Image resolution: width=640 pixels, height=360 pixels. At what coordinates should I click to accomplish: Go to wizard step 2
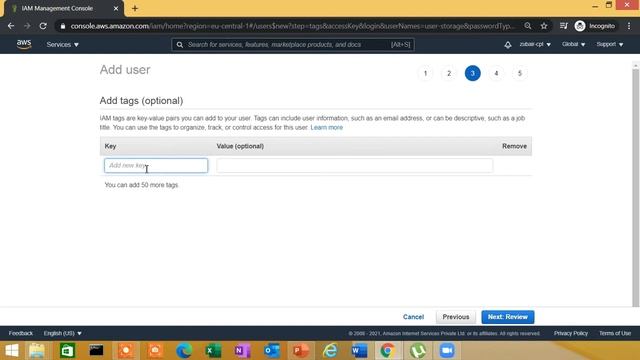449,73
